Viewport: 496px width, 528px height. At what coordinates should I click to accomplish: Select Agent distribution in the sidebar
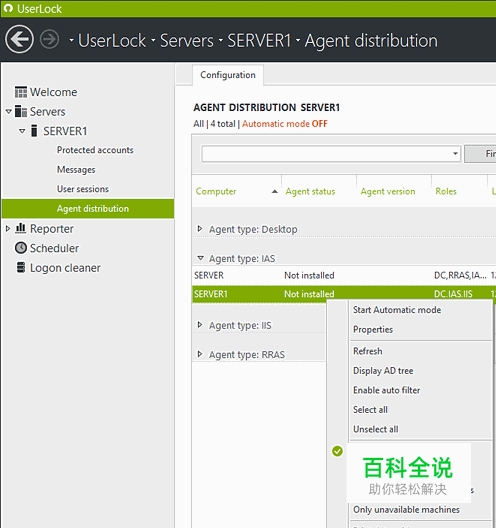pos(88,208)
